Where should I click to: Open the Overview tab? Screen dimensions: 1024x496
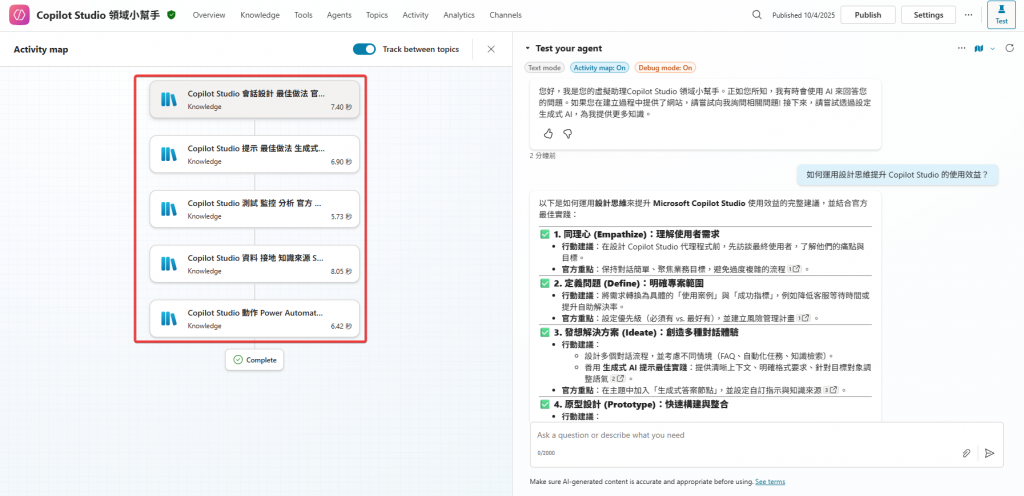[209, 15]
